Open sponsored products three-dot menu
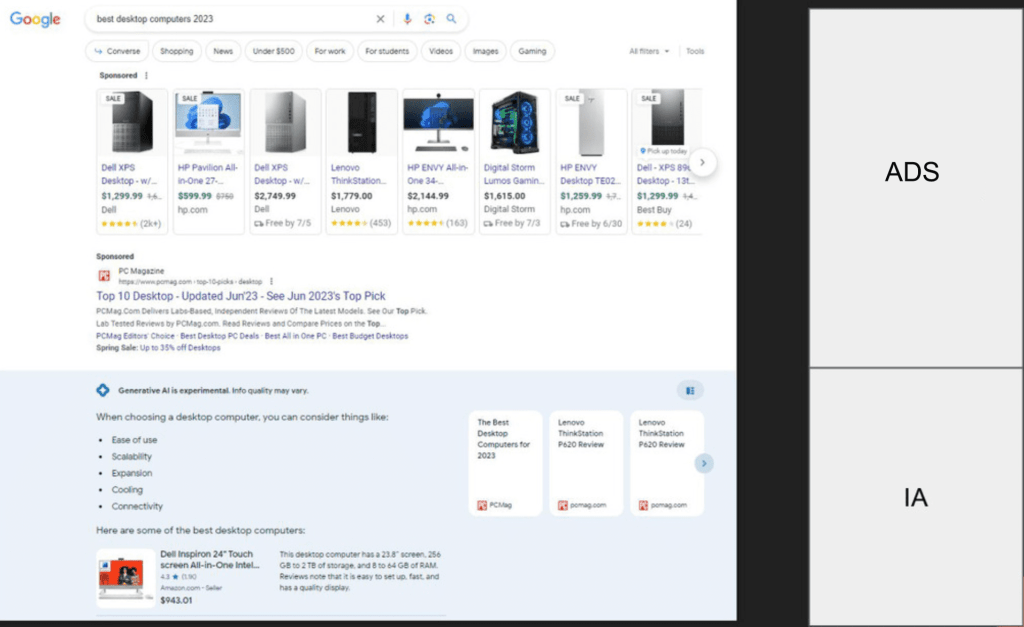 click(146, 75)
